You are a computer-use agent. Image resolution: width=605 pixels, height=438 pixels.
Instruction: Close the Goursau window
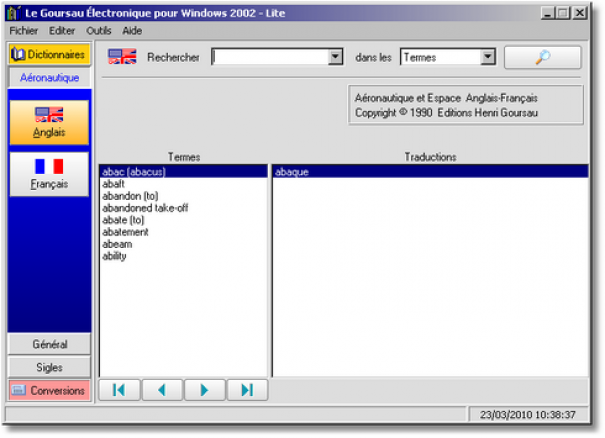(580, 13)
